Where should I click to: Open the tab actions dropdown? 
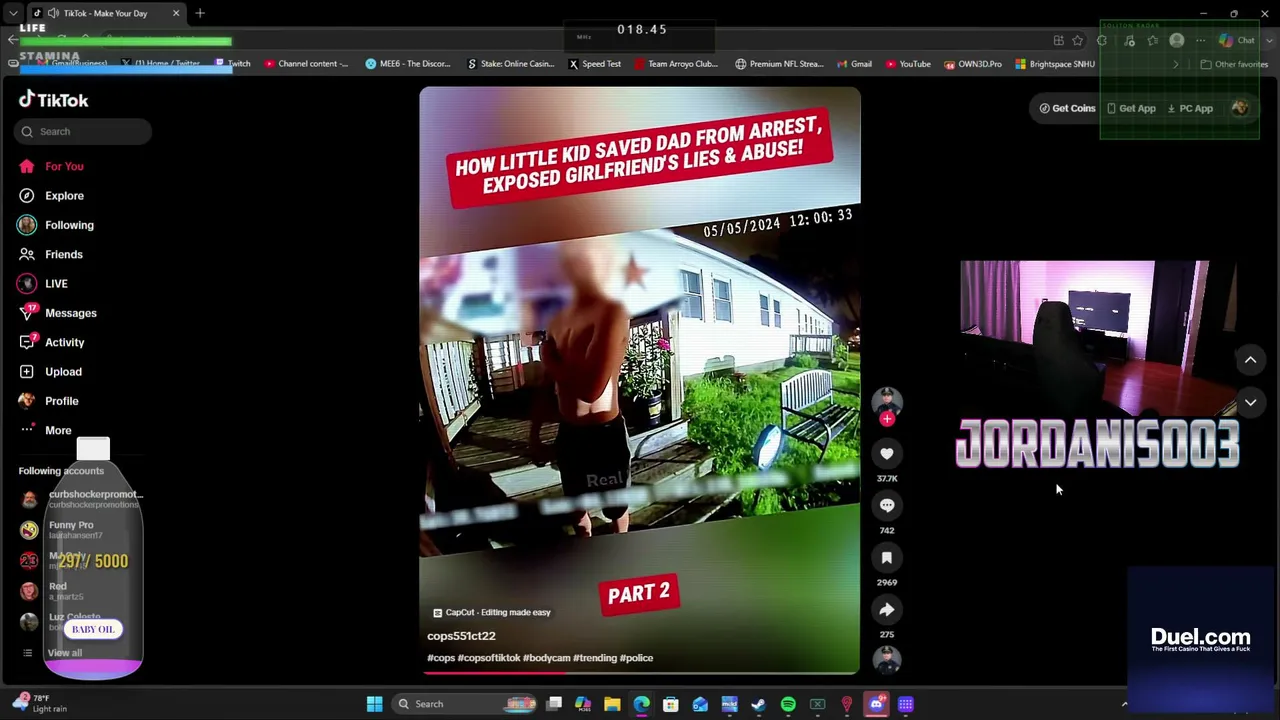[13, 13]
